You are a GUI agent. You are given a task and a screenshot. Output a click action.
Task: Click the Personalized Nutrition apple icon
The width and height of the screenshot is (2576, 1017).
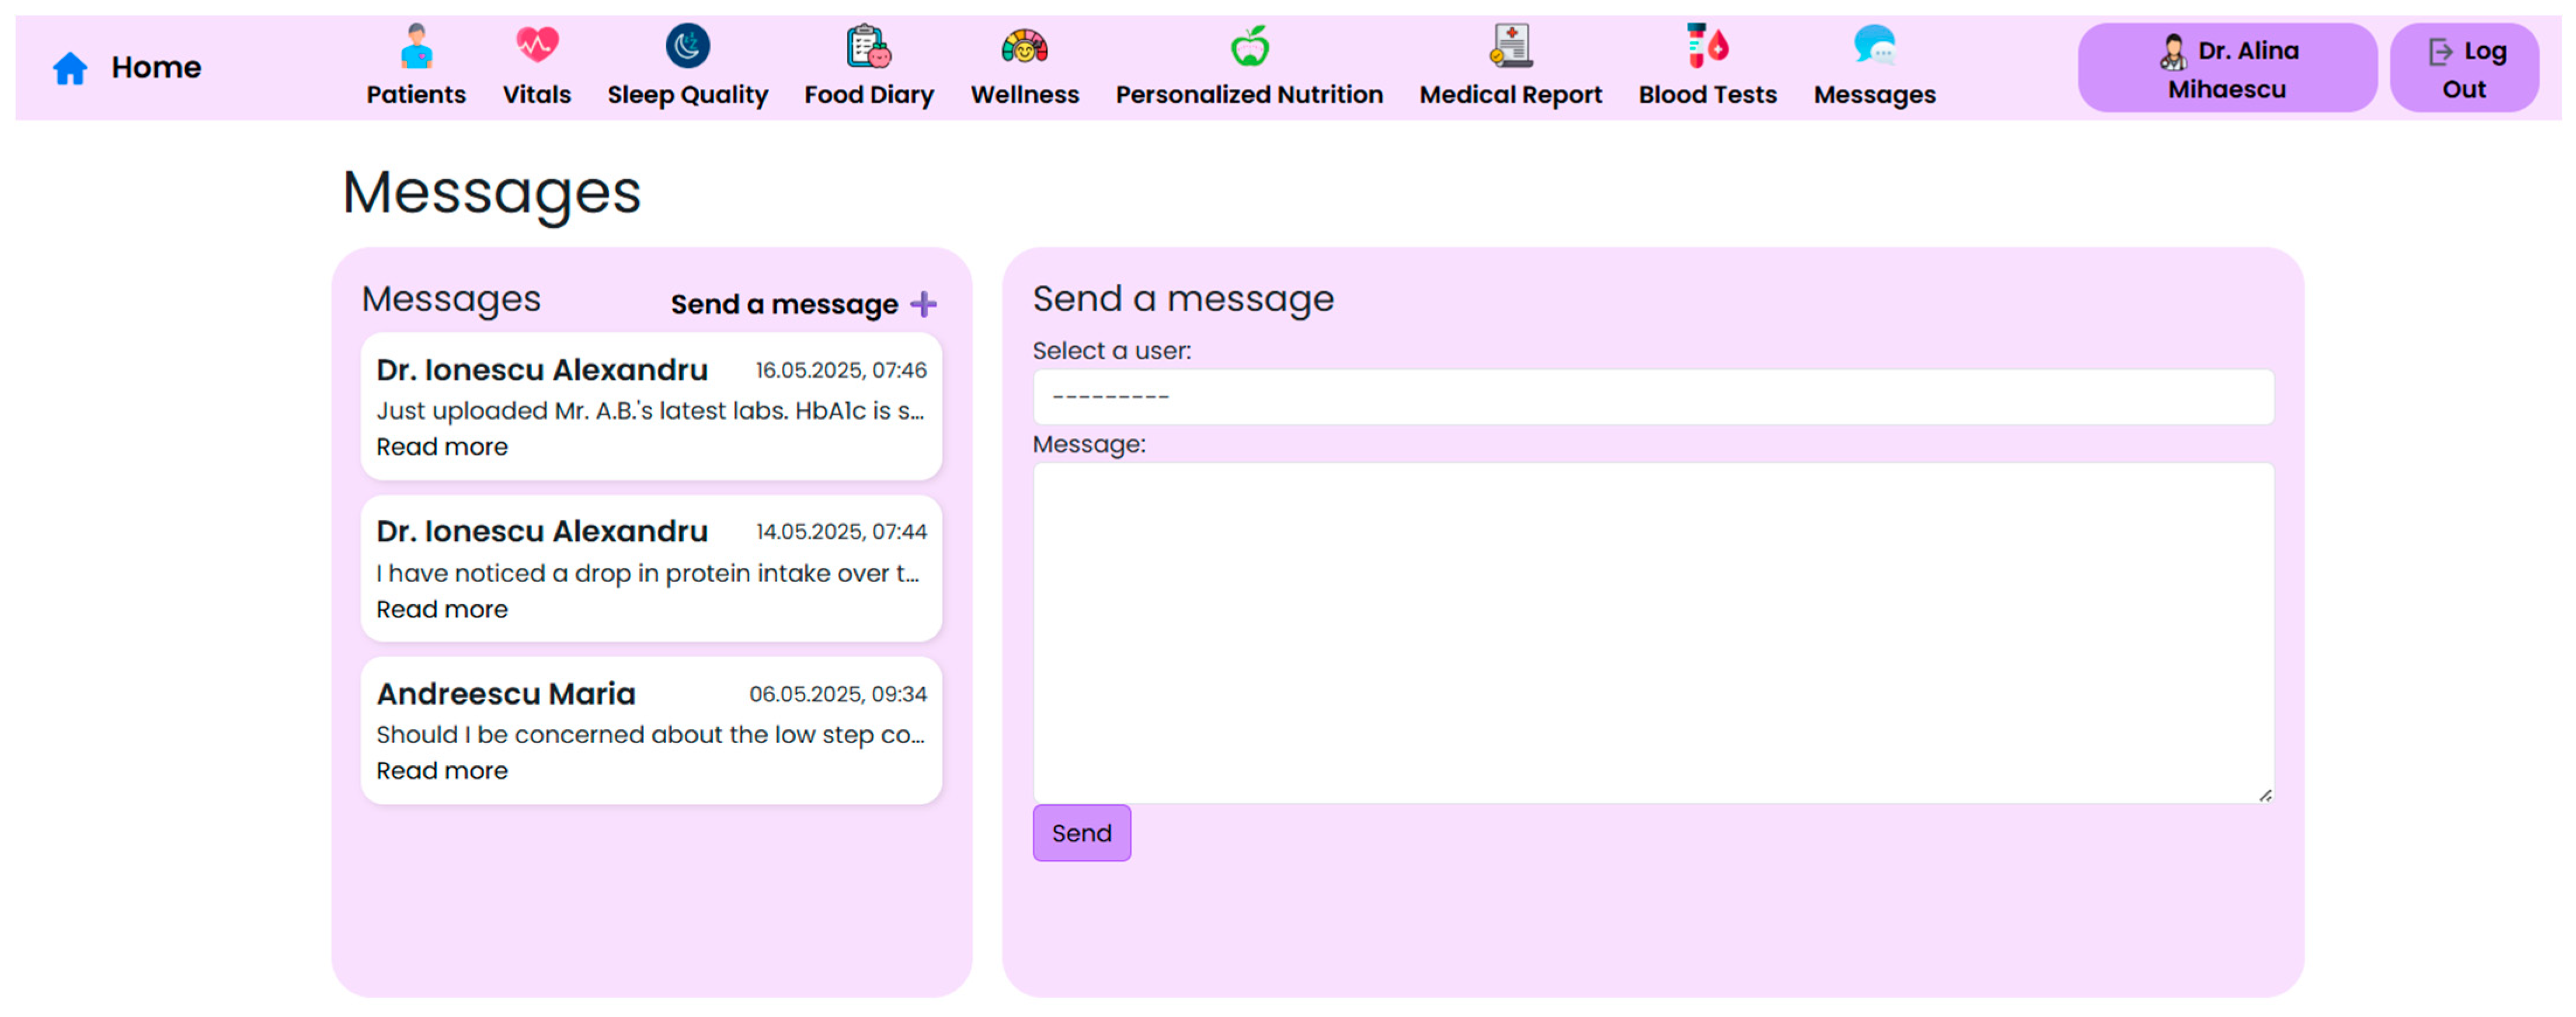pos(1249,46)
